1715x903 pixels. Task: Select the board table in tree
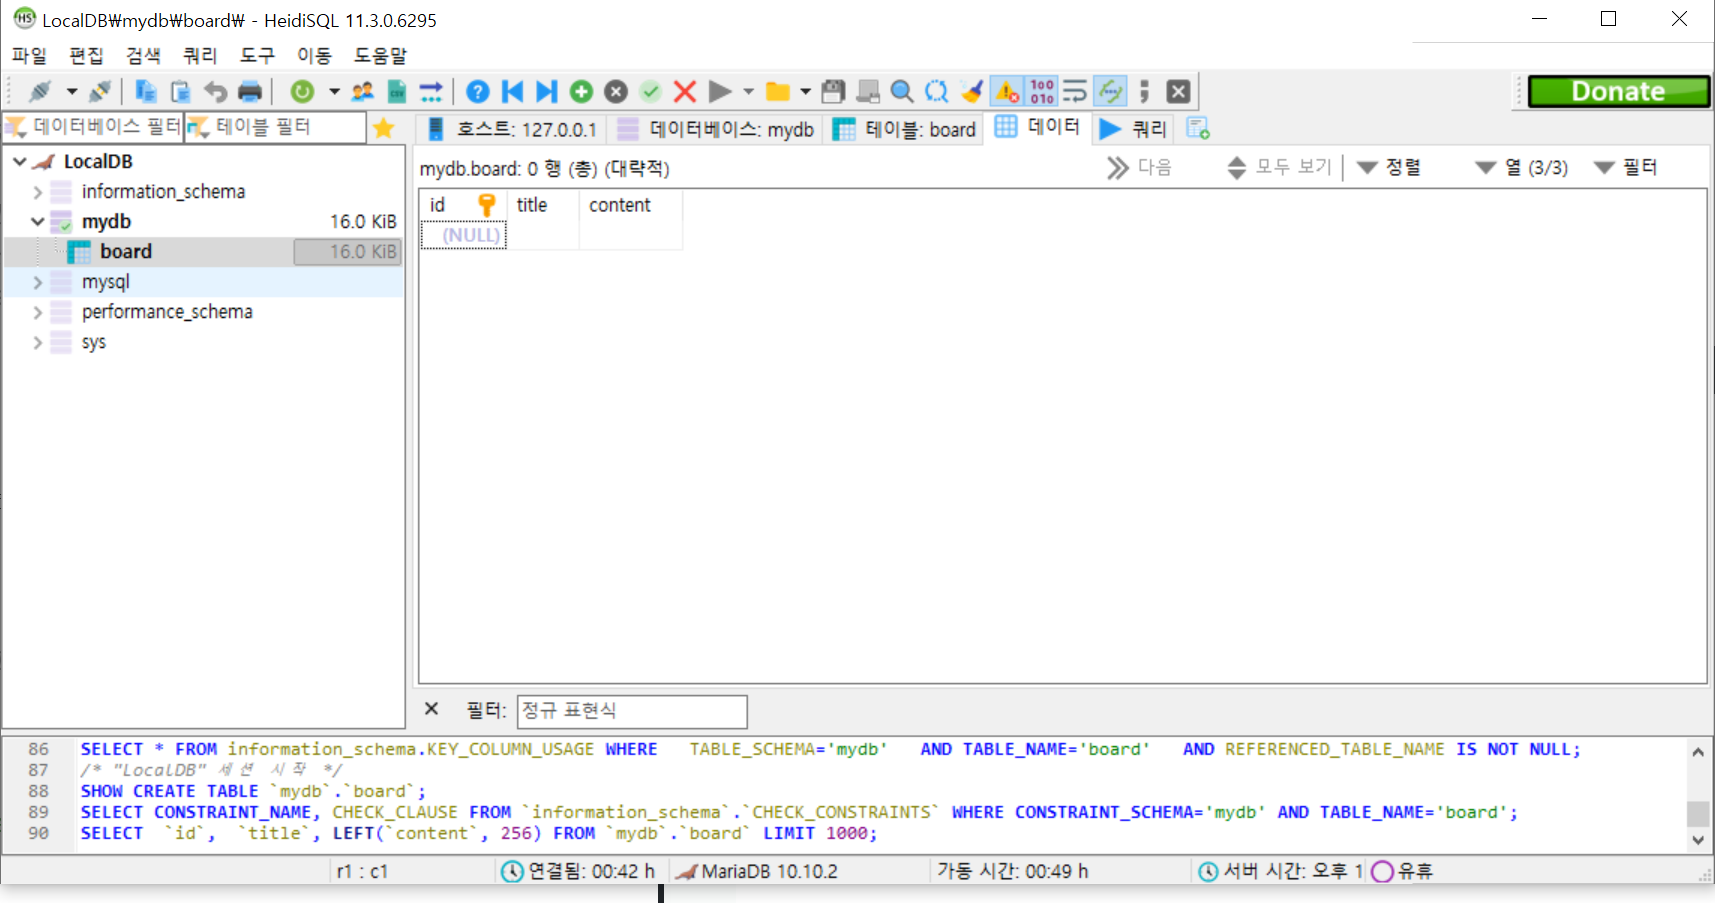pos(126,251)
